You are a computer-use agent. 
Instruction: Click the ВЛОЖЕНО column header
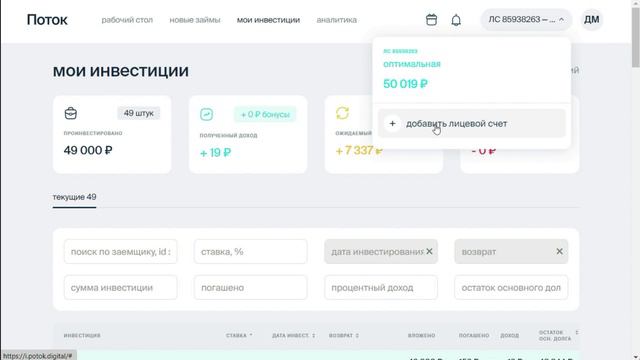click(421, 335)
